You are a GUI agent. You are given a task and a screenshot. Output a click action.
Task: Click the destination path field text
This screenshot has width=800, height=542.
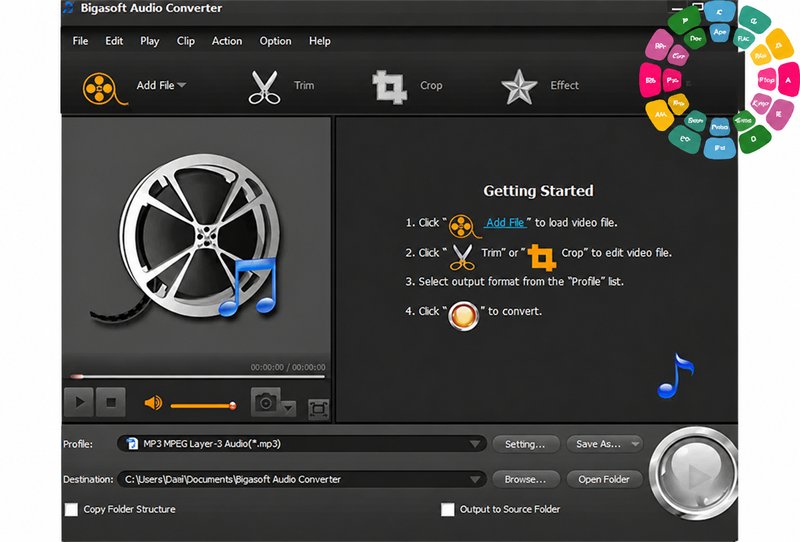point(233,480)
